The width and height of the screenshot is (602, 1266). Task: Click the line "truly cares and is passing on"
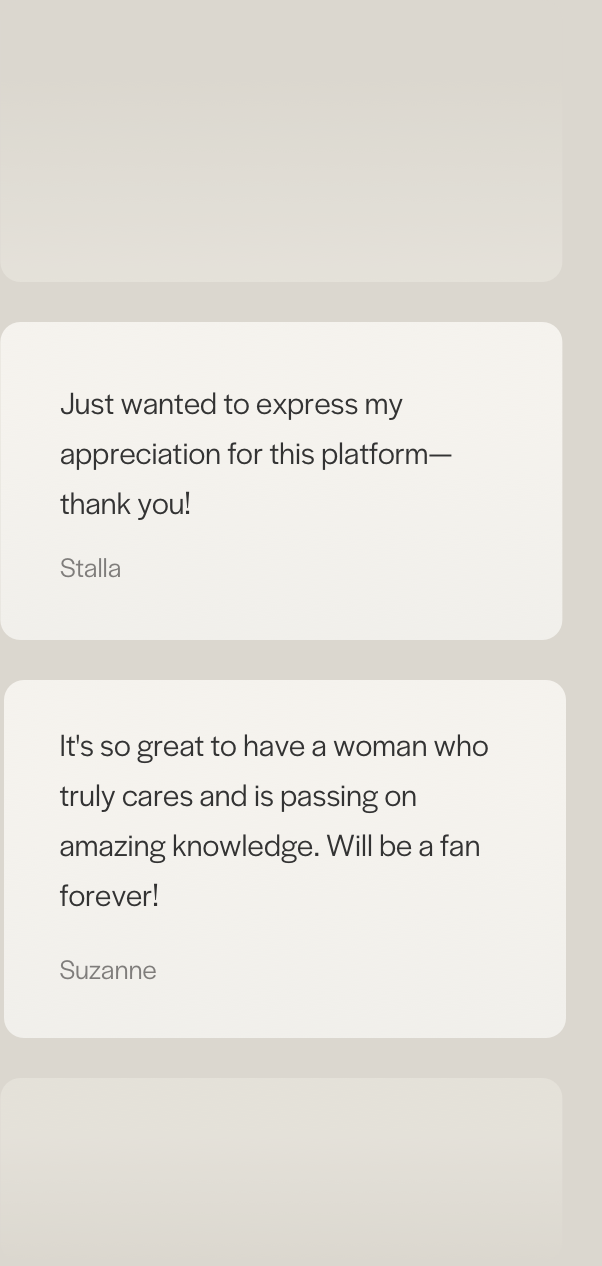pyautogui.click(x=238, y=796)
